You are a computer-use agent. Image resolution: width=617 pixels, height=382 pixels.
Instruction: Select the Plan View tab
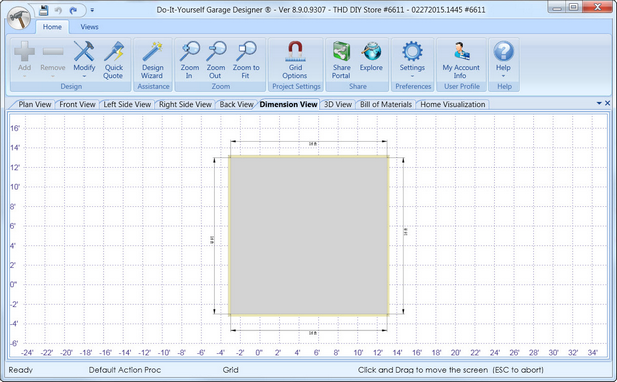point(35,104)
